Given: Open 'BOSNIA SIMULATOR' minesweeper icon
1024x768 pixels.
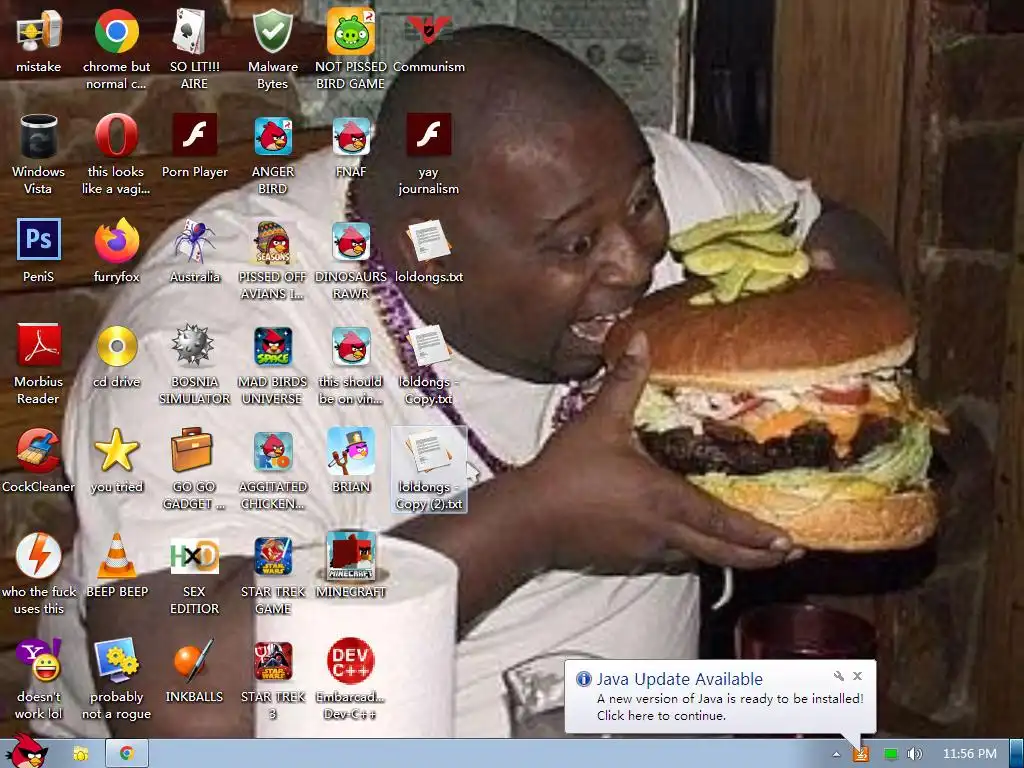Looking at the screenshot, I should pyautogui.click(x=194, y=345).
